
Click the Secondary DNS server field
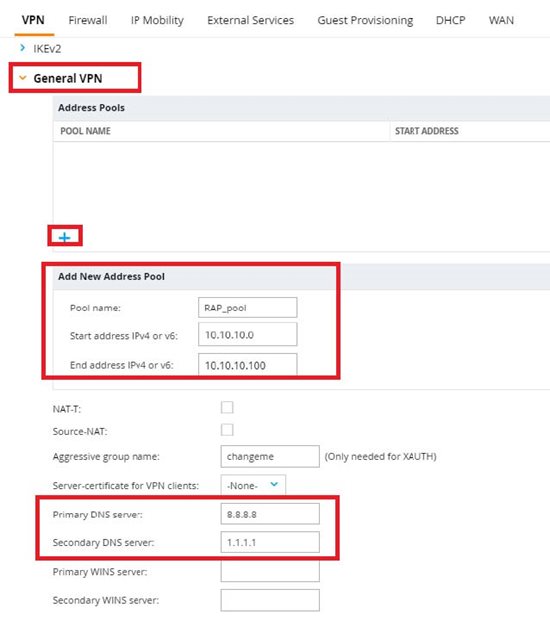tap(270, 542)
